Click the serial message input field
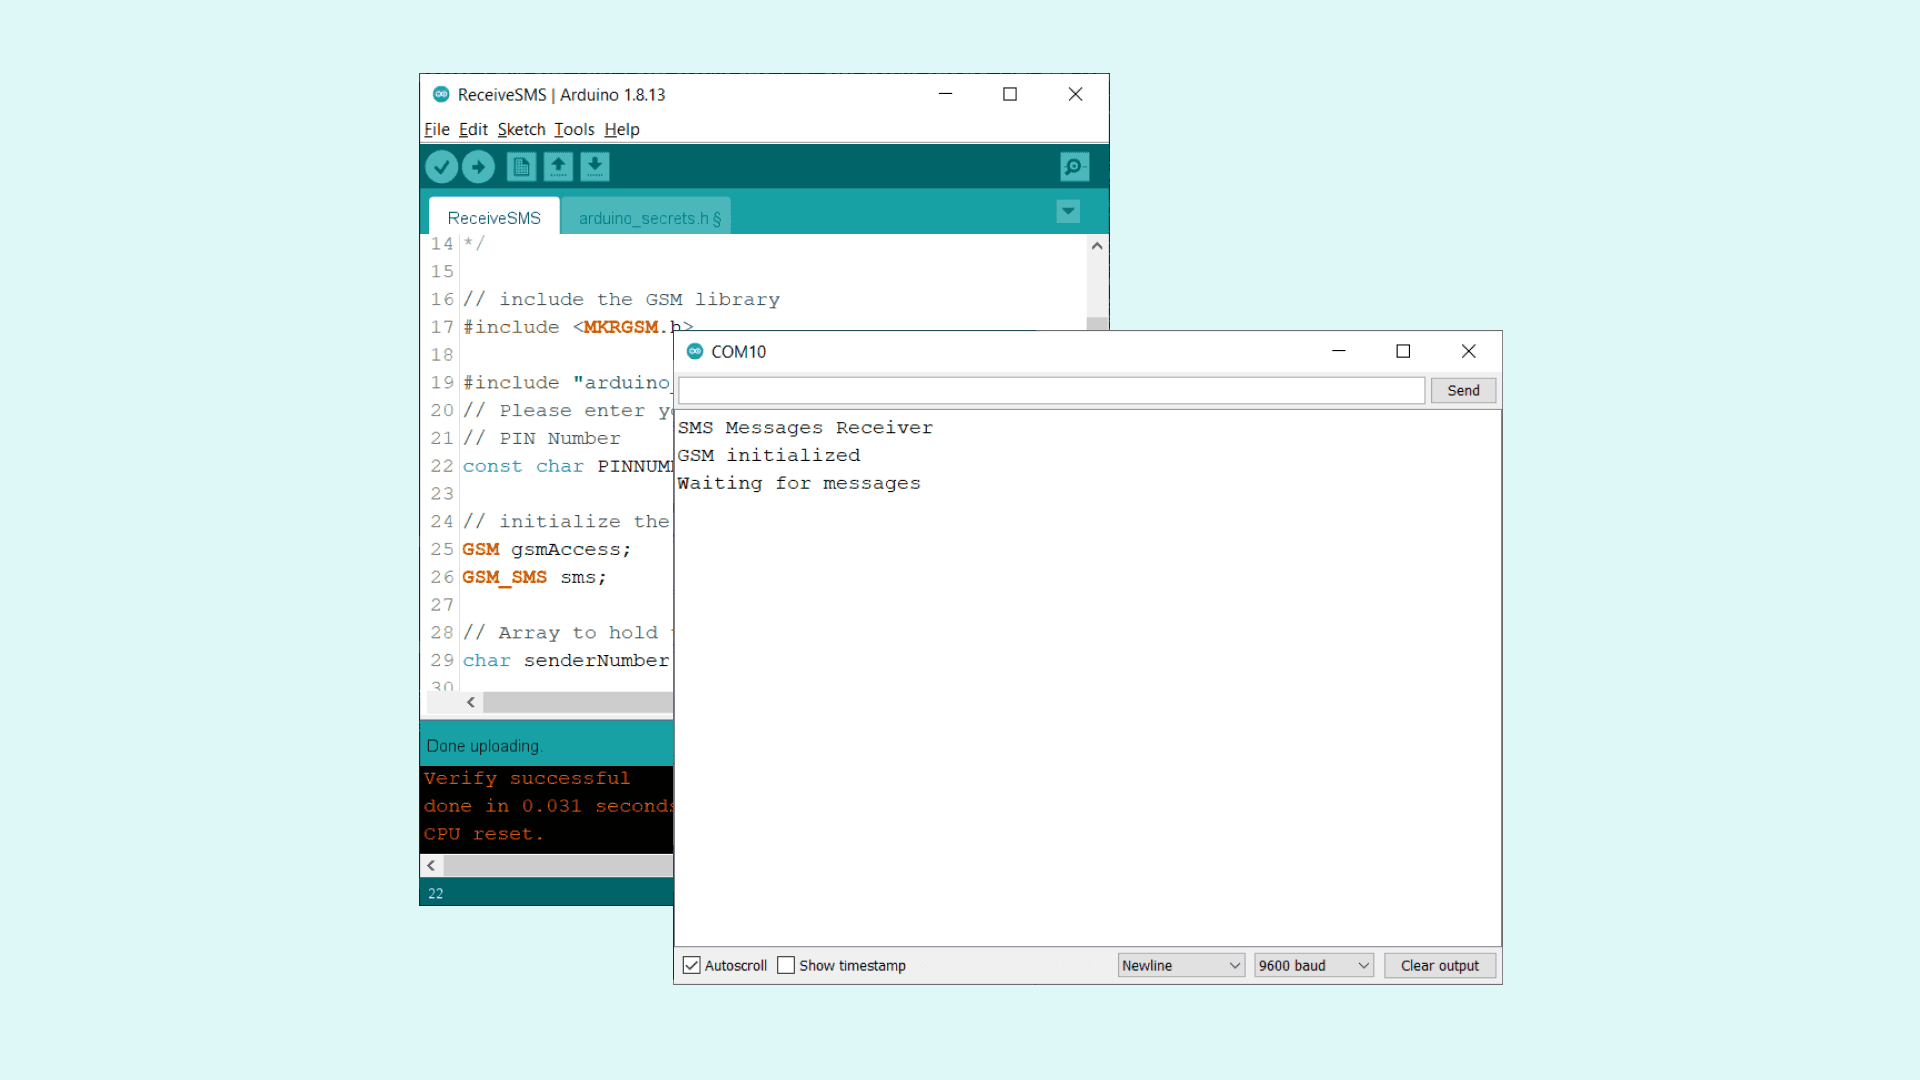Image resolution: width=1920 pixels, height=1080 pixels. click(1050, 390)
